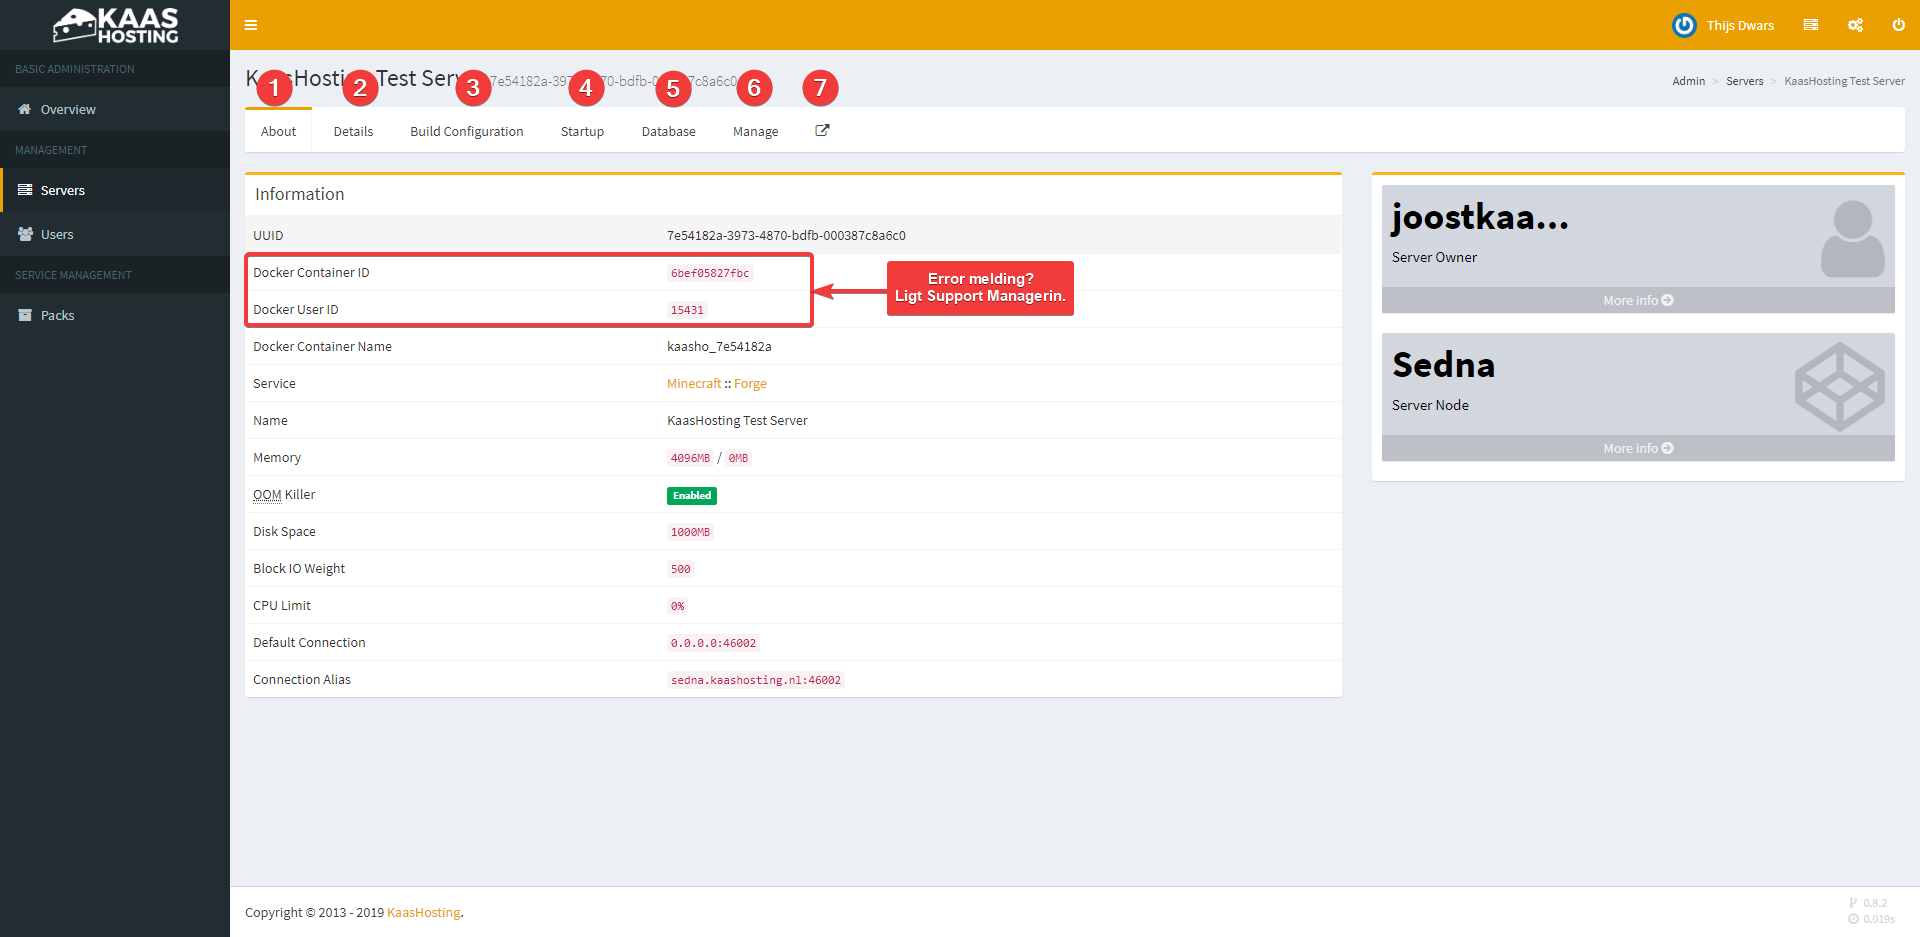Follow the Minecraft service link

[693, 384]
